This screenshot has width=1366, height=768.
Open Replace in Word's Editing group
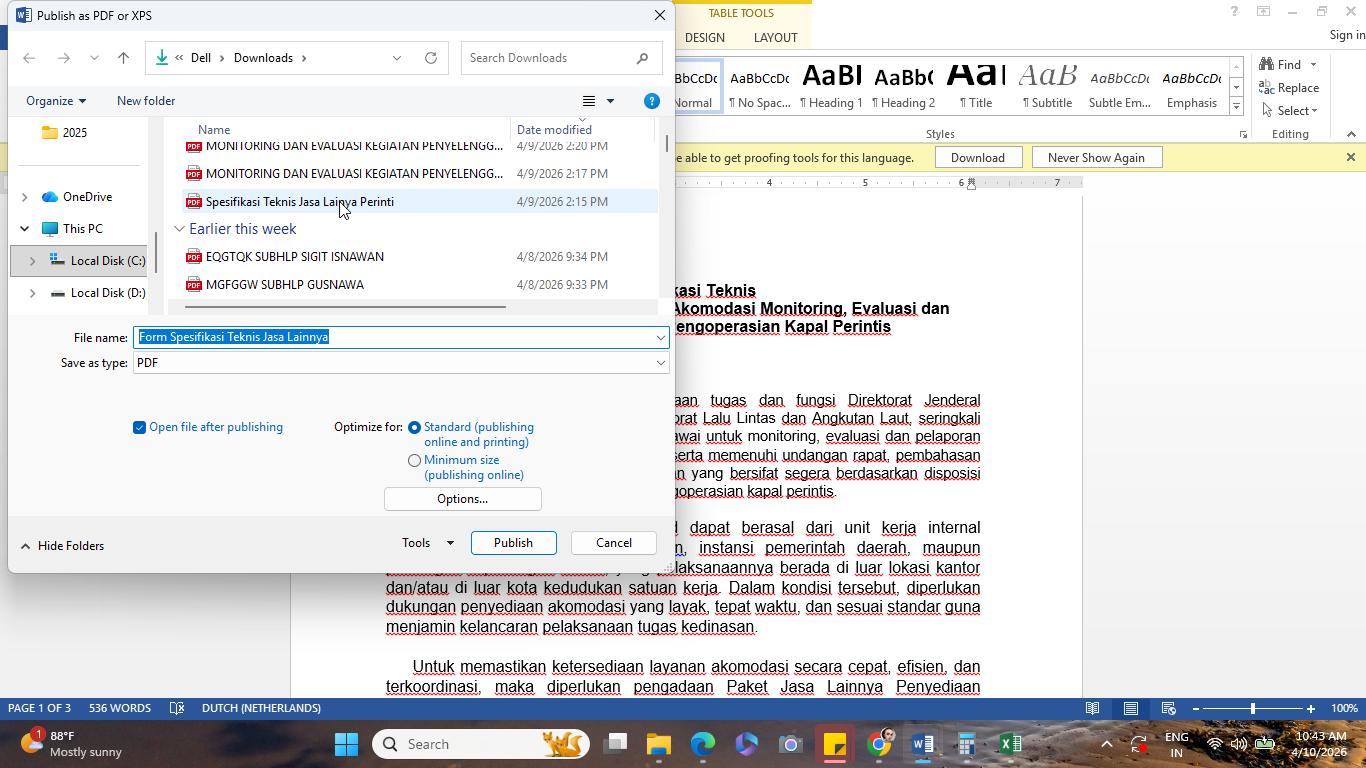click(1289, 87)
